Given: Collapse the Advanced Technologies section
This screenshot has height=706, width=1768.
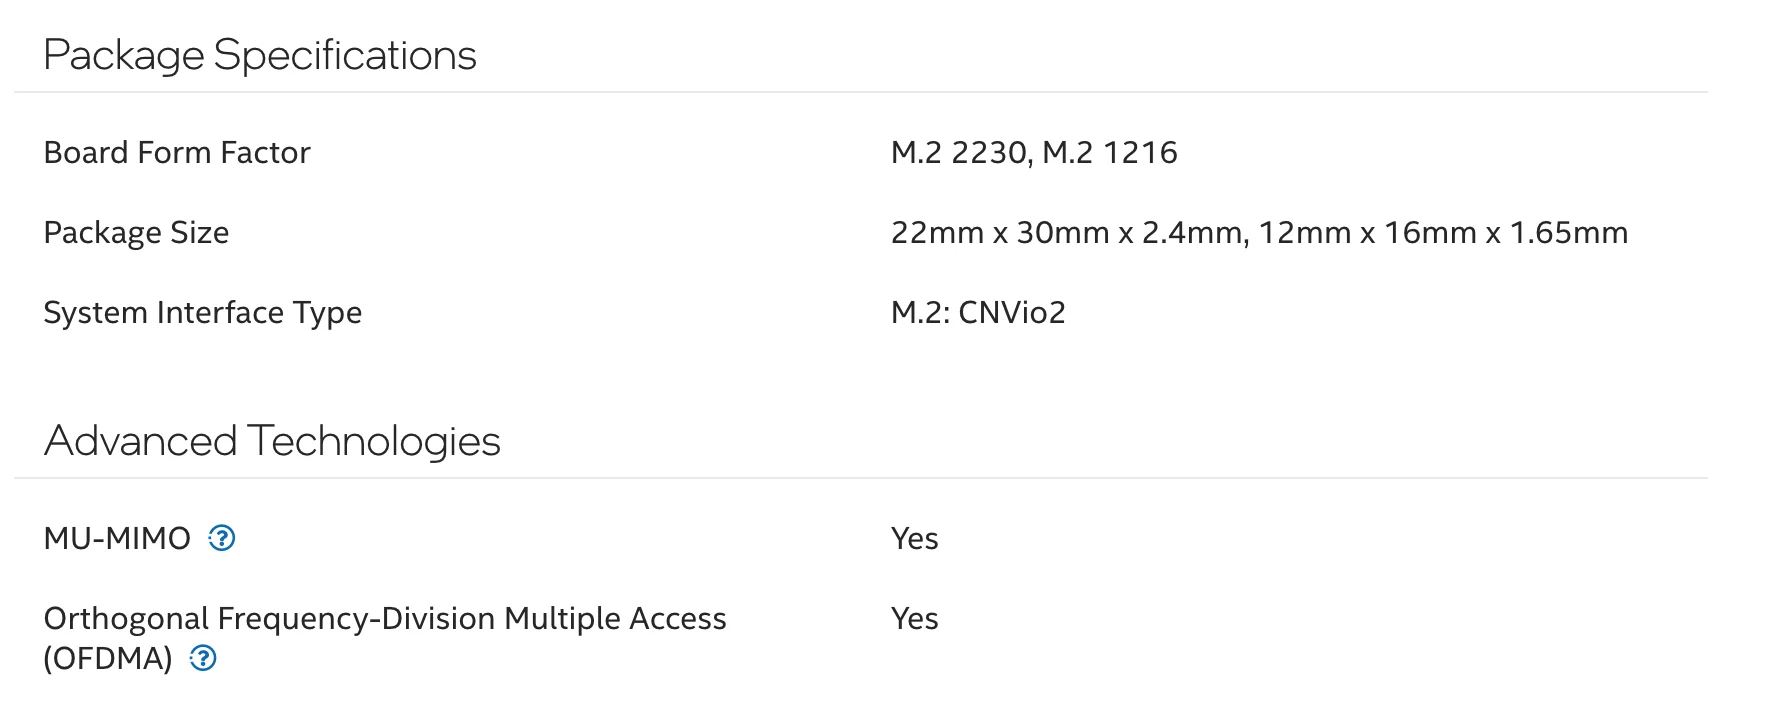Looking at the screenshot, I should tap(272, 440).
